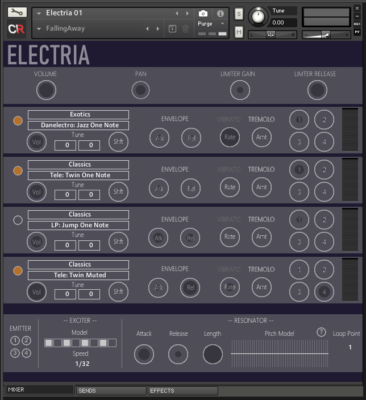Click the master VOLUME knob
This screenshot has height=400, width=366.
(x=46, y=90)
